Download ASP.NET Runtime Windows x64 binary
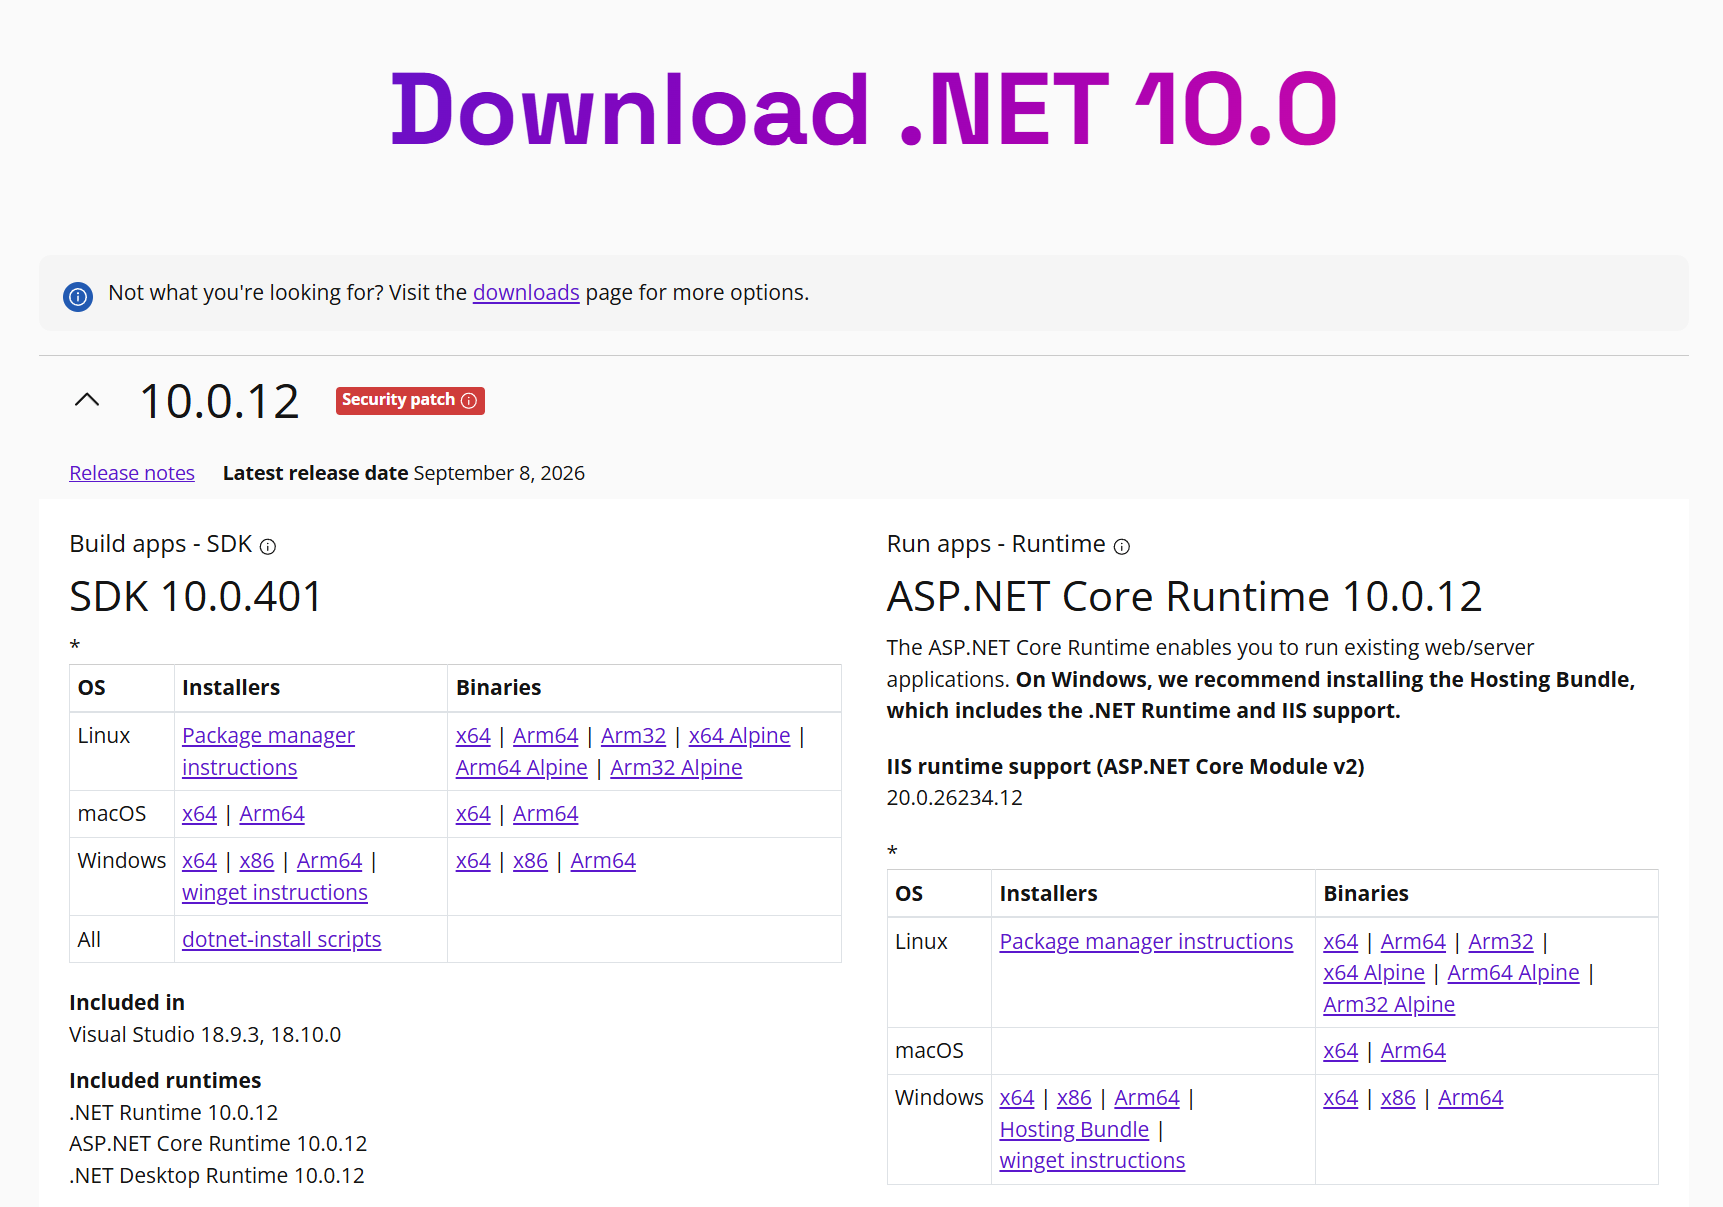The image size is (1723, 1207). click(1341, 1098)
